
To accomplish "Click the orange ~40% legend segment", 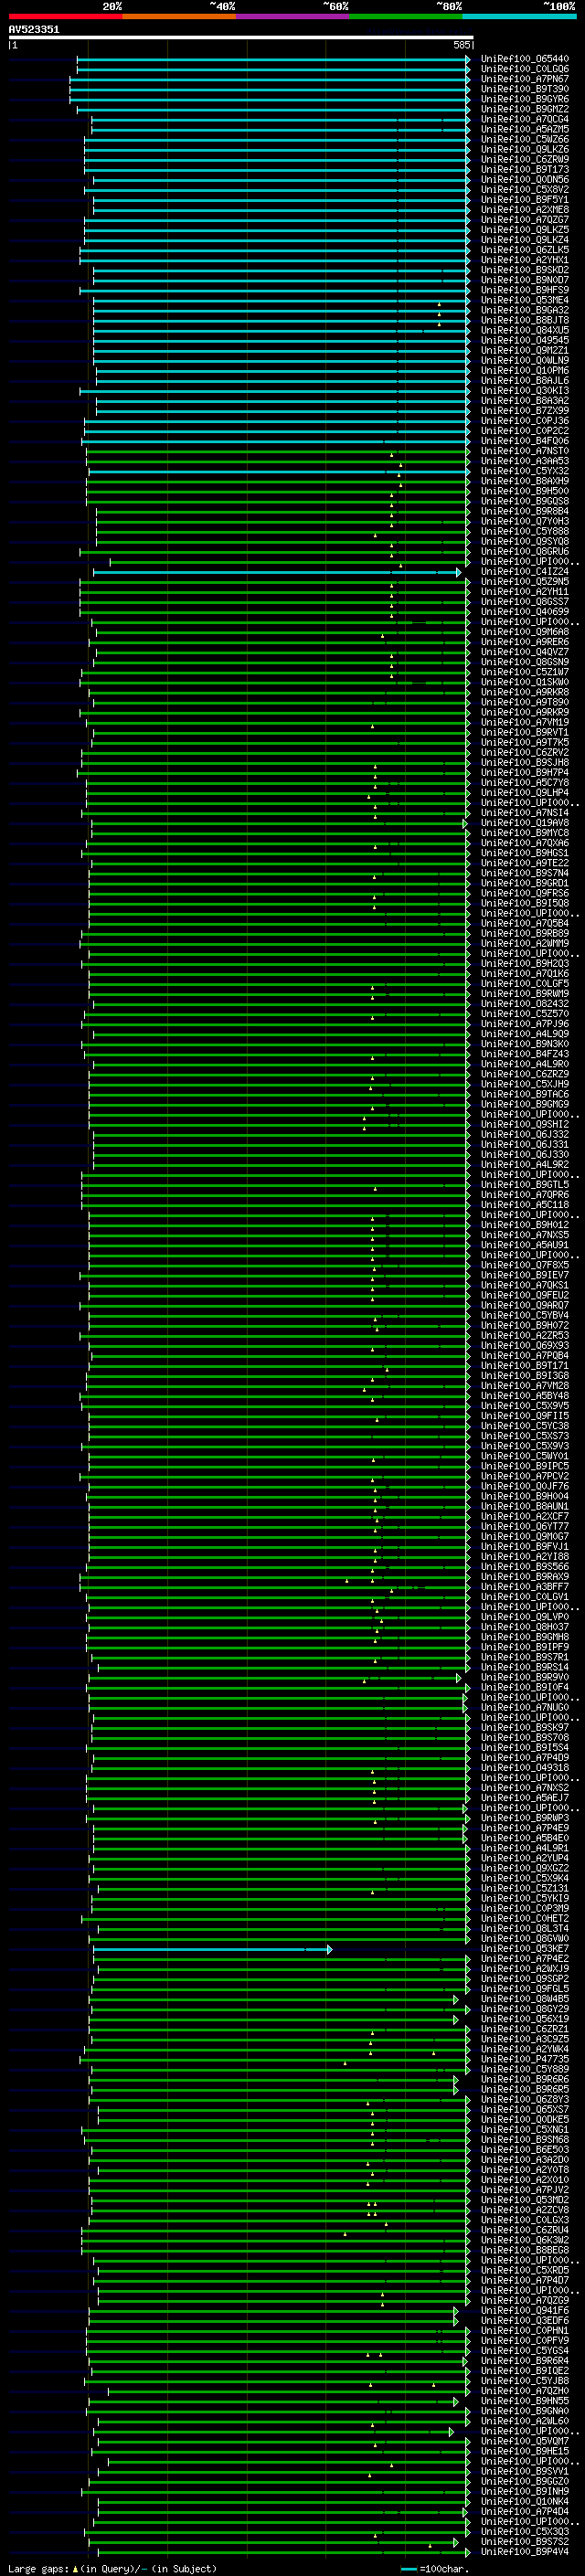I will pyautogui.click(x=179, y=16).
